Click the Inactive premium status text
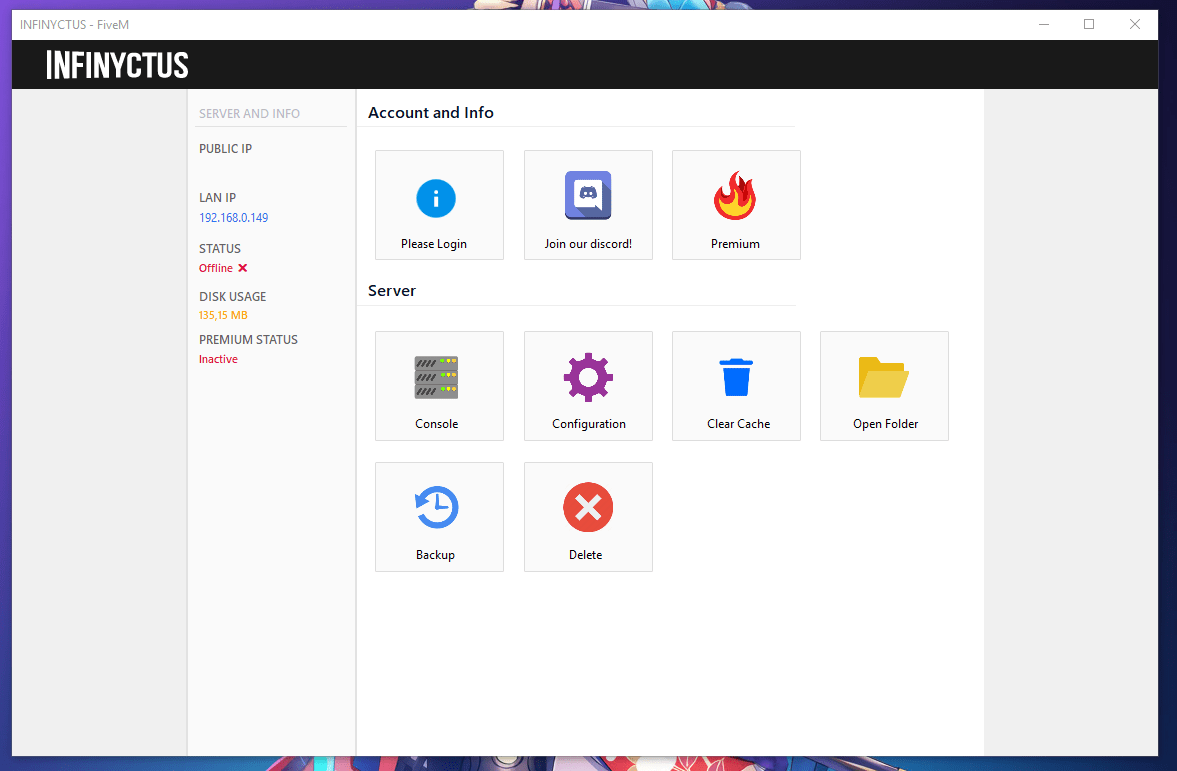Screen dimensions: 1177x771 tap(218, 360)
